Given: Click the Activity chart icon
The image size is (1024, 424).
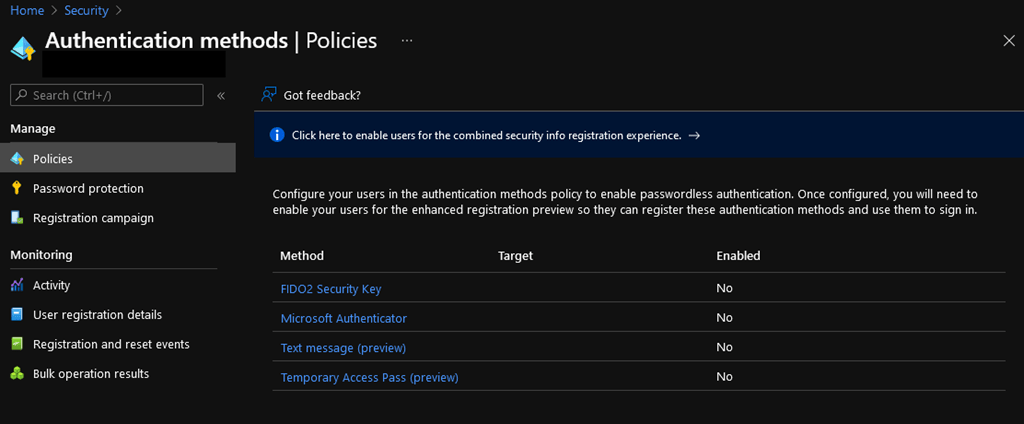Looking at the screenshot, I should tap(16, 285).
